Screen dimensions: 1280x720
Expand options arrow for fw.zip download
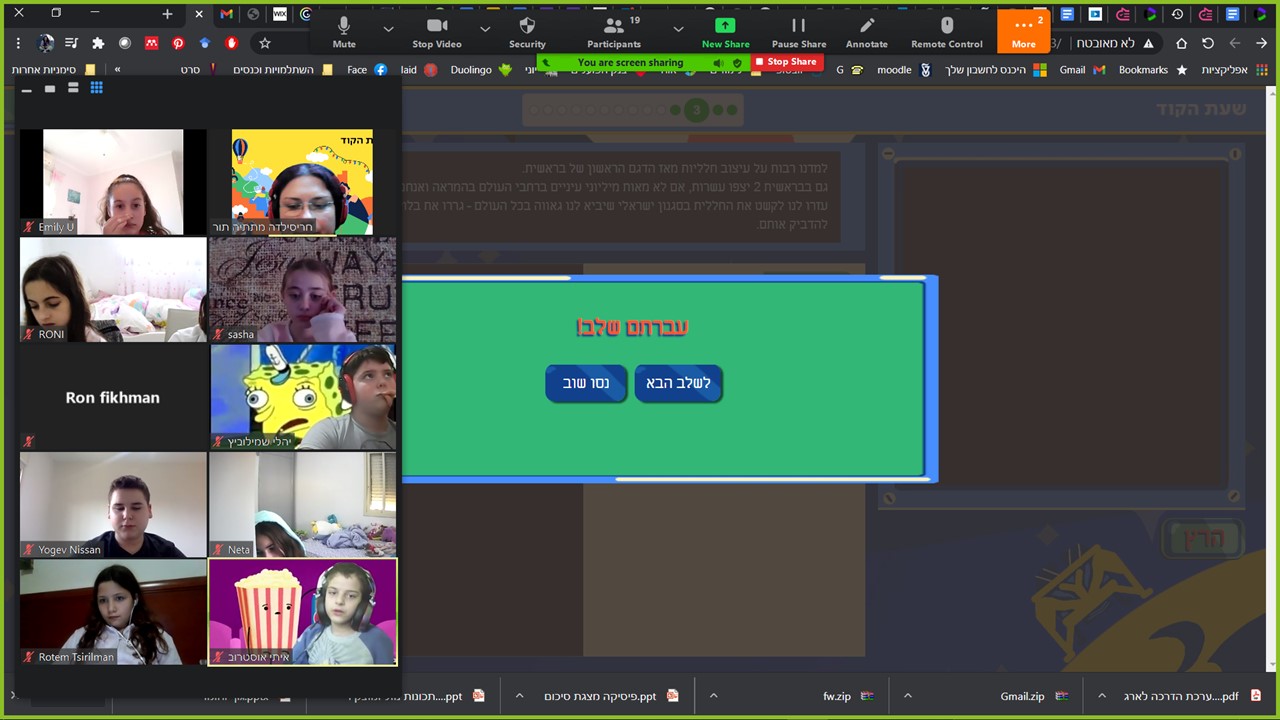tap(713, 696)
